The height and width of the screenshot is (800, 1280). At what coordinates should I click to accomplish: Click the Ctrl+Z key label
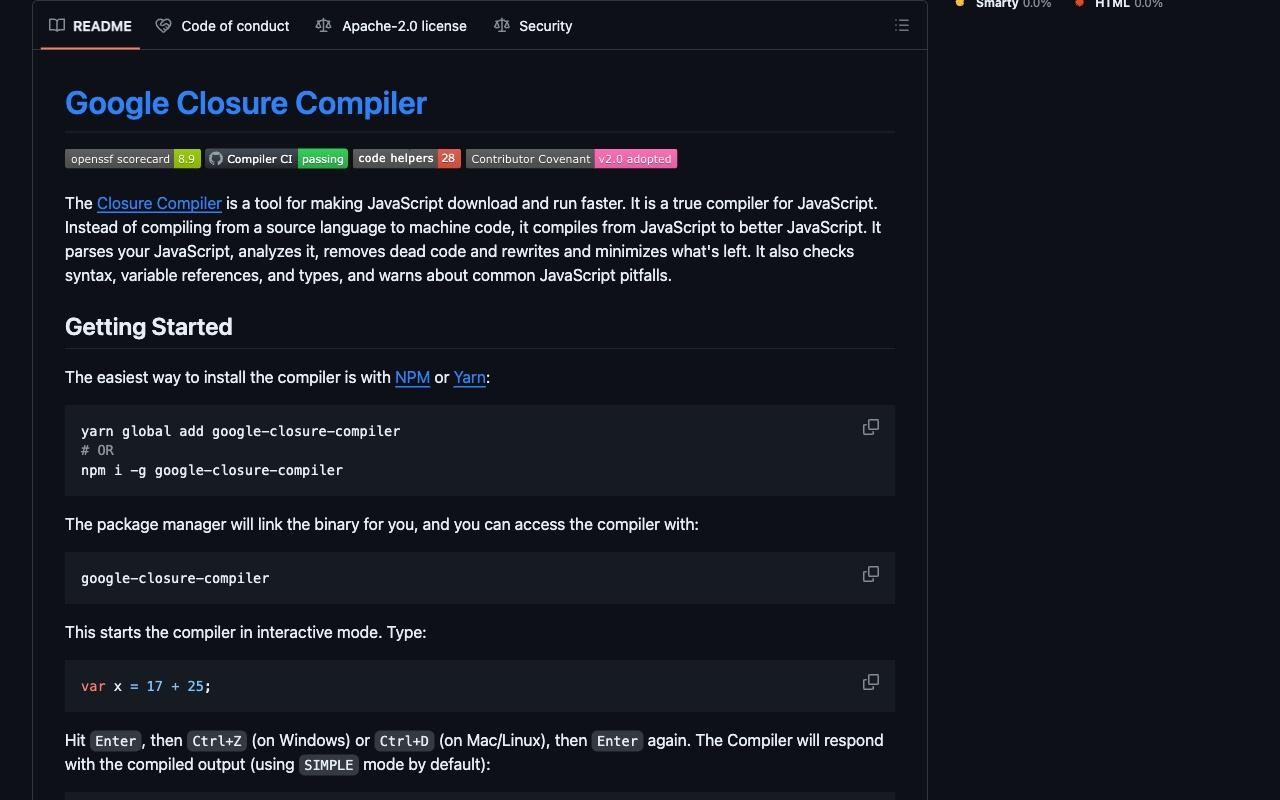217,741
